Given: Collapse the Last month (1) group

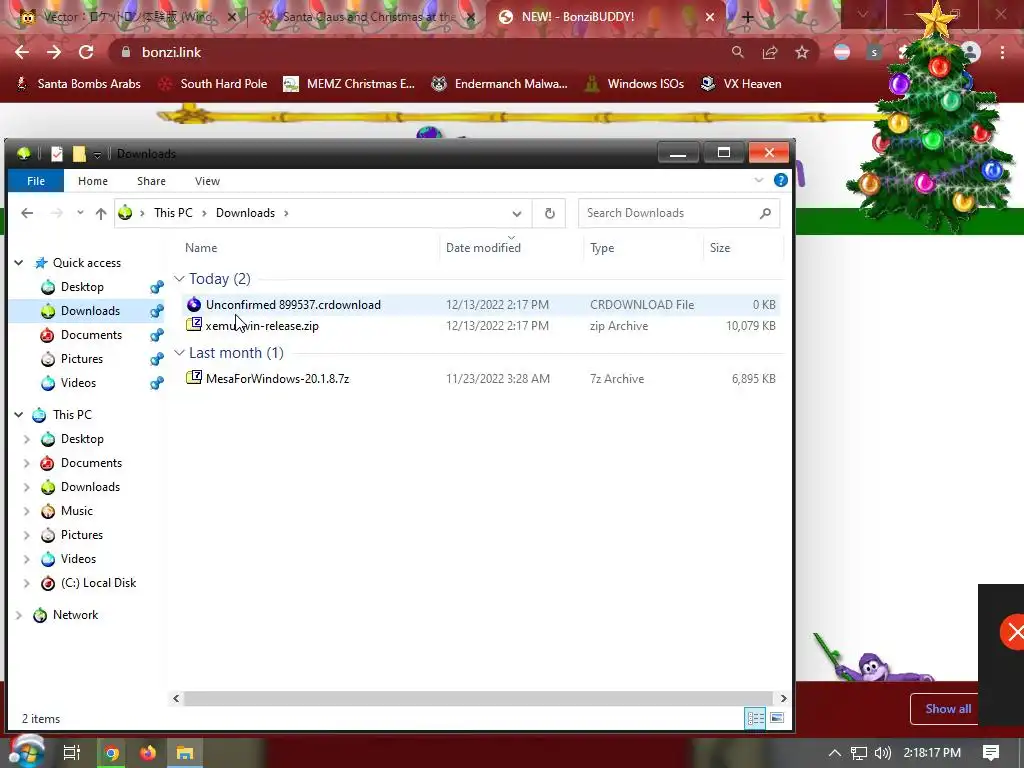Looking at the screenshot, I should (179, 353).
